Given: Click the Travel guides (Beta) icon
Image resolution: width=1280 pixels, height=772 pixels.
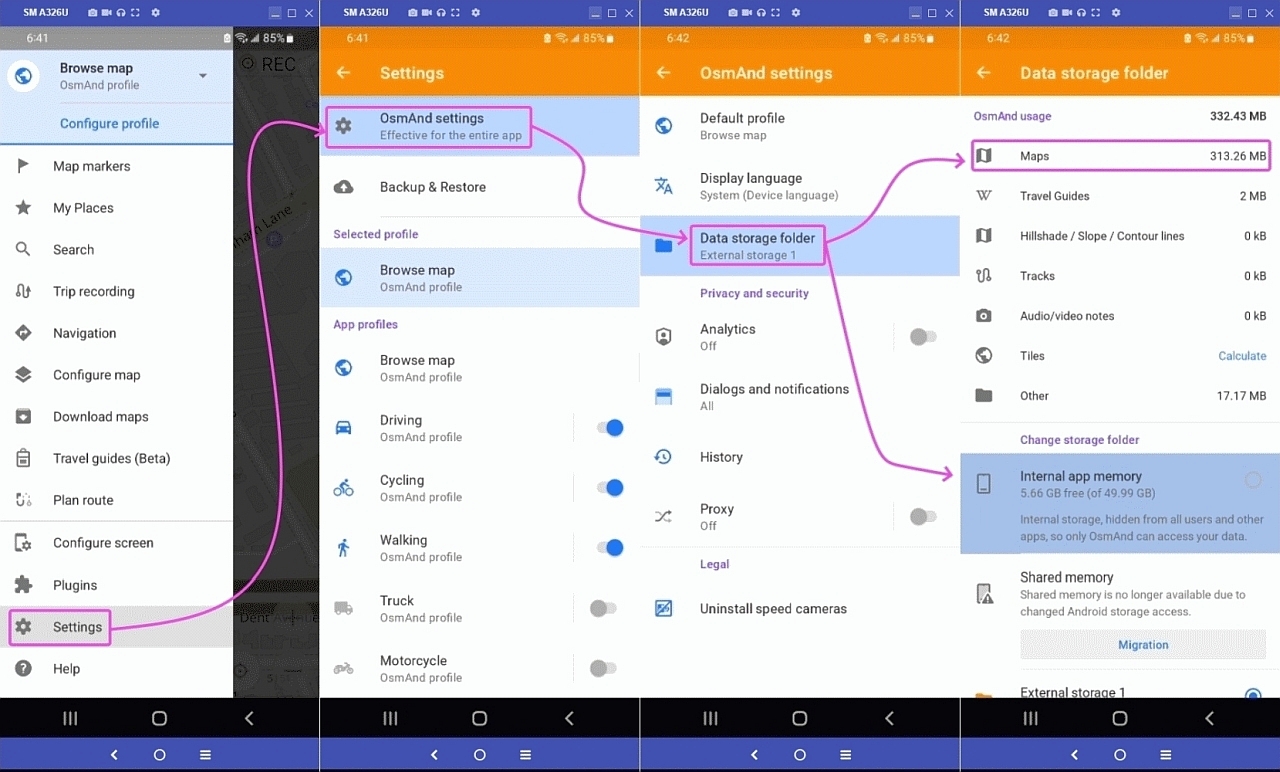Looking at the screenshot, I should 23,458.
